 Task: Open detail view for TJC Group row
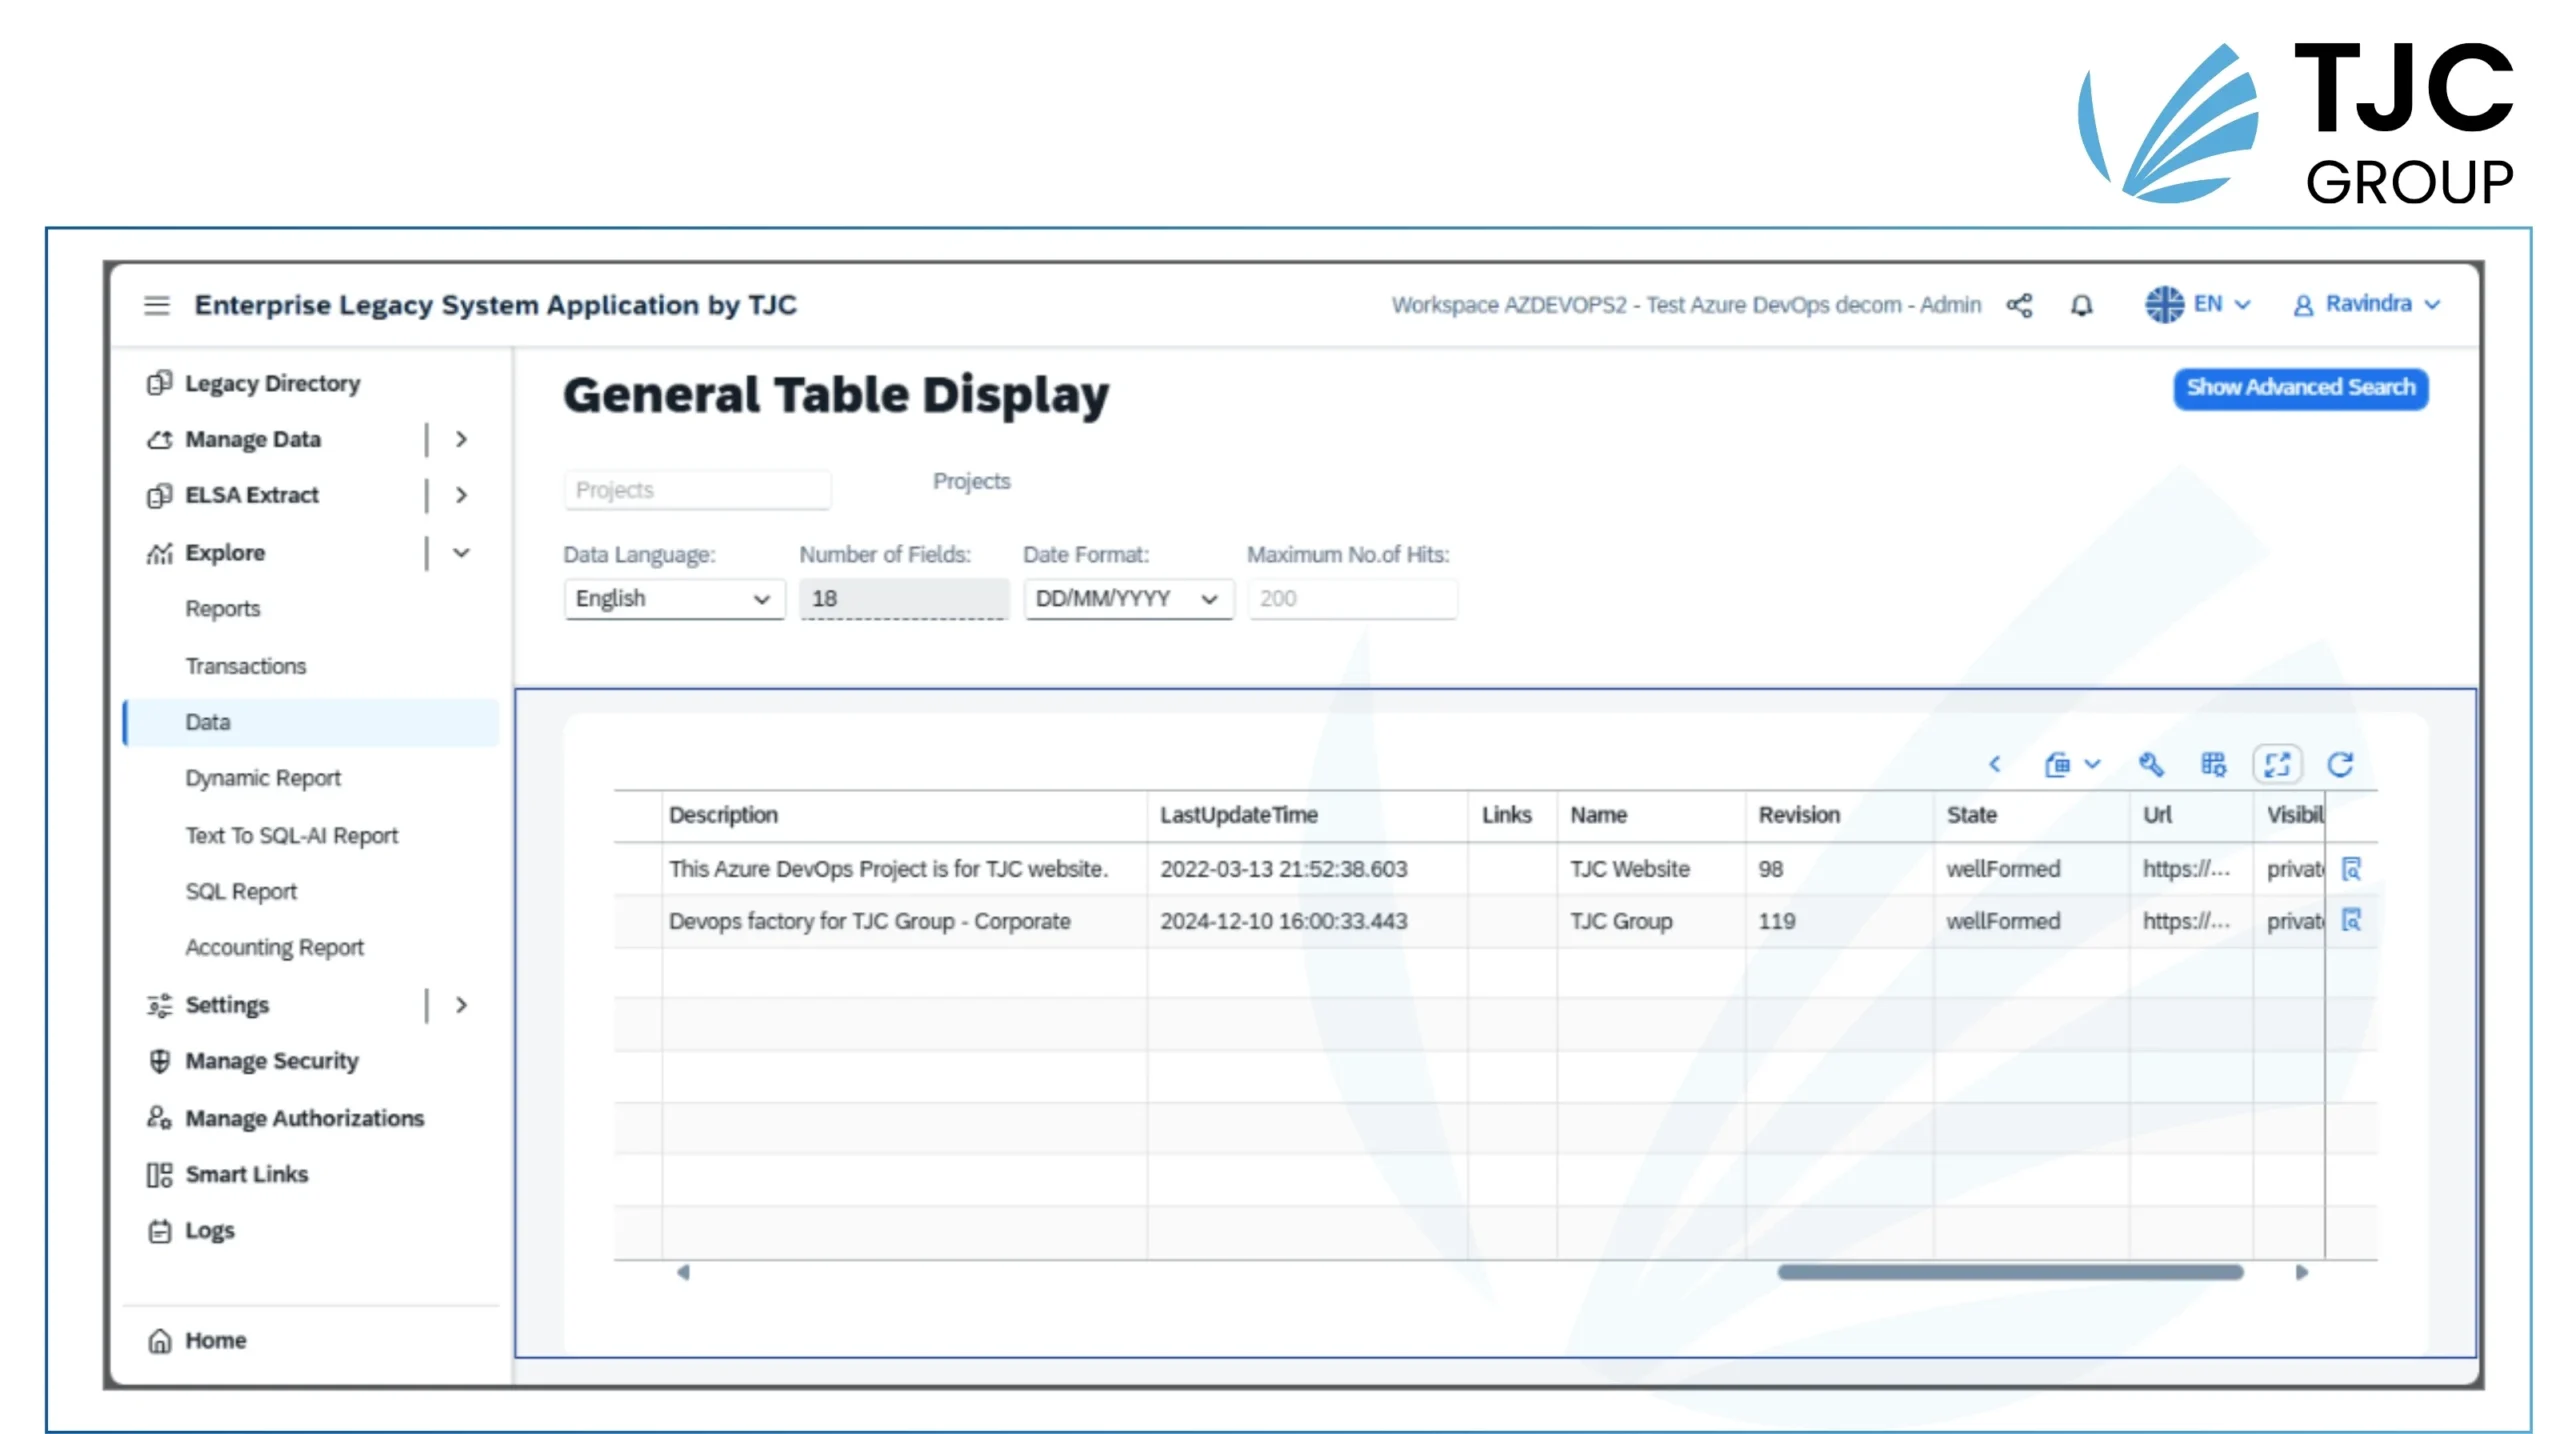click(2351, 921)
